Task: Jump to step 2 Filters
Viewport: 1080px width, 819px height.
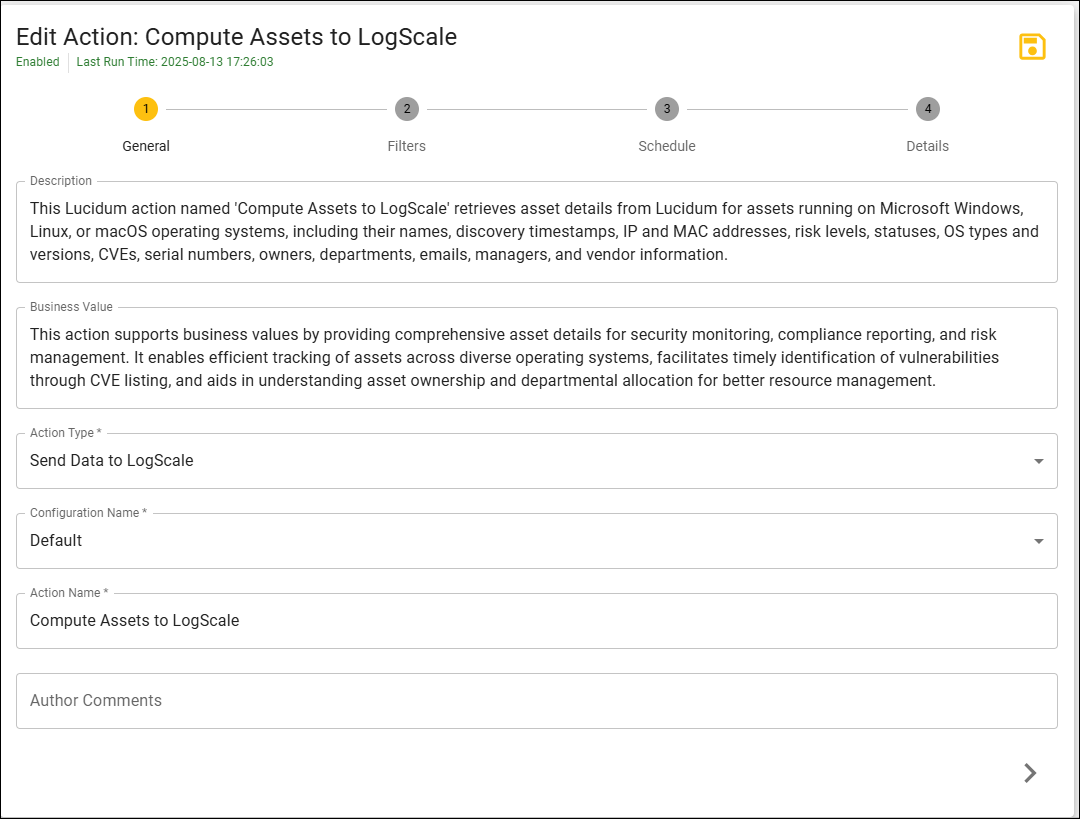Action: [x=406, y=109]
